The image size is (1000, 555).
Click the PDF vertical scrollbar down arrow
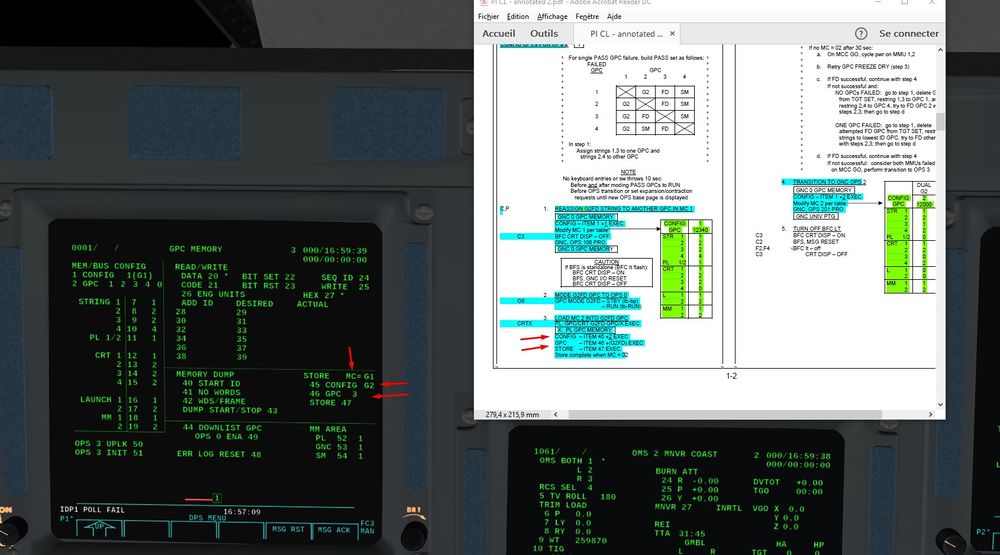(x=940, y=404)
